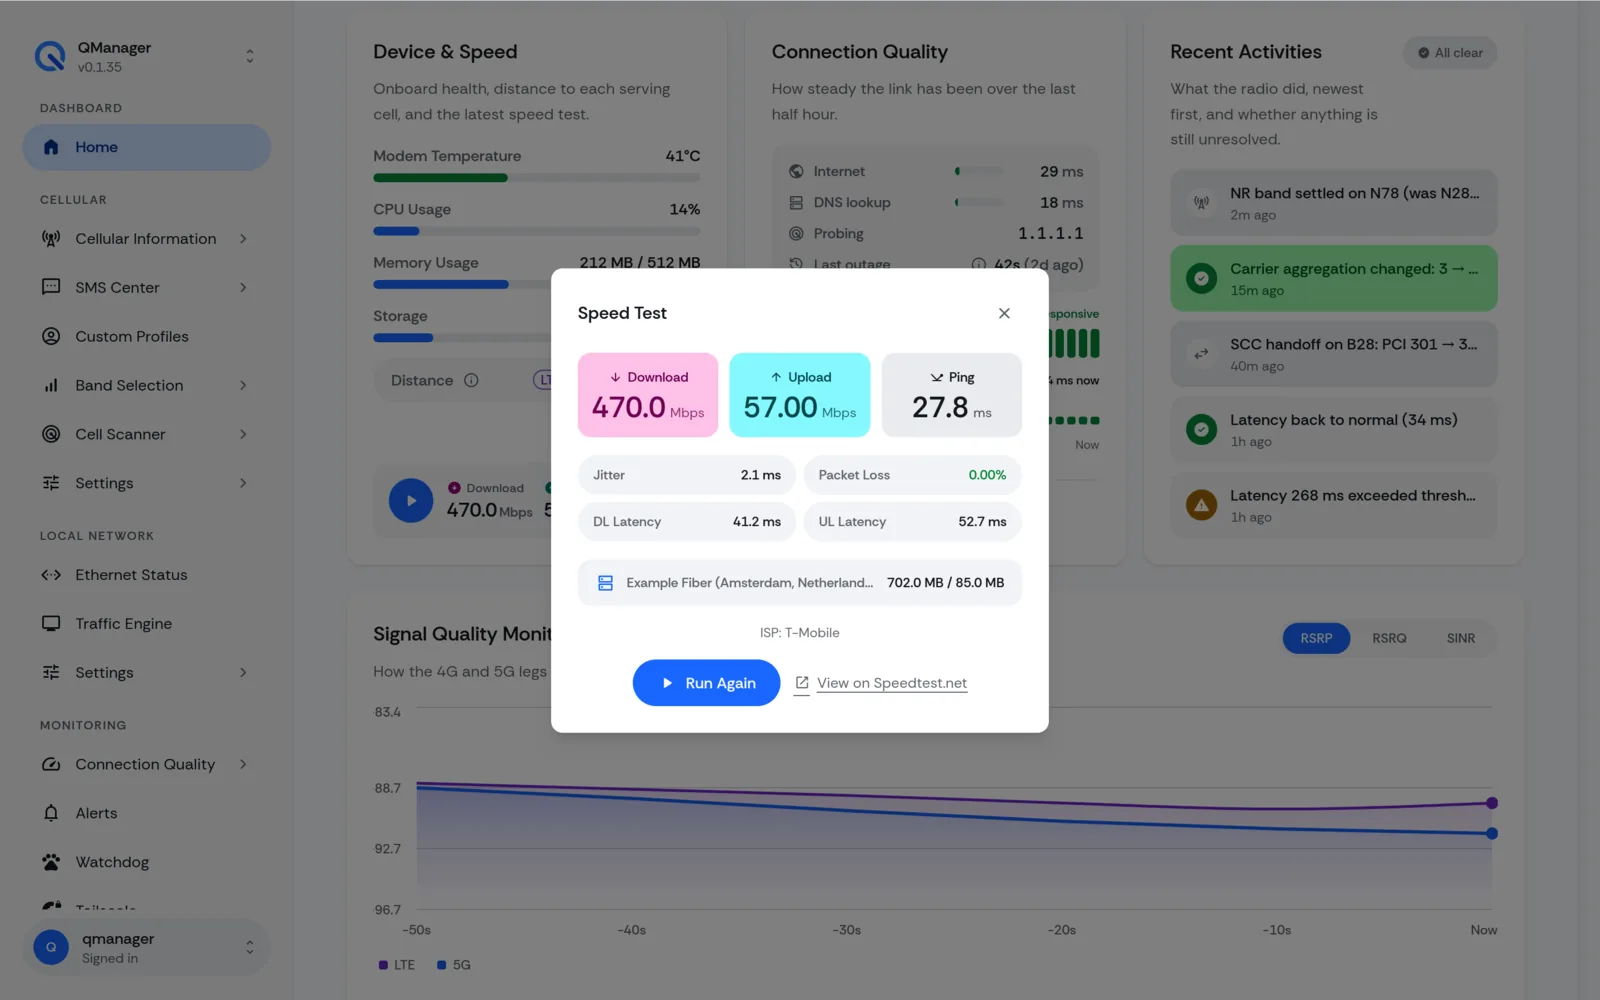Toggle the LTE legend series
This screenshot has width=1600, height=1000.
click(x=397, y=965)
